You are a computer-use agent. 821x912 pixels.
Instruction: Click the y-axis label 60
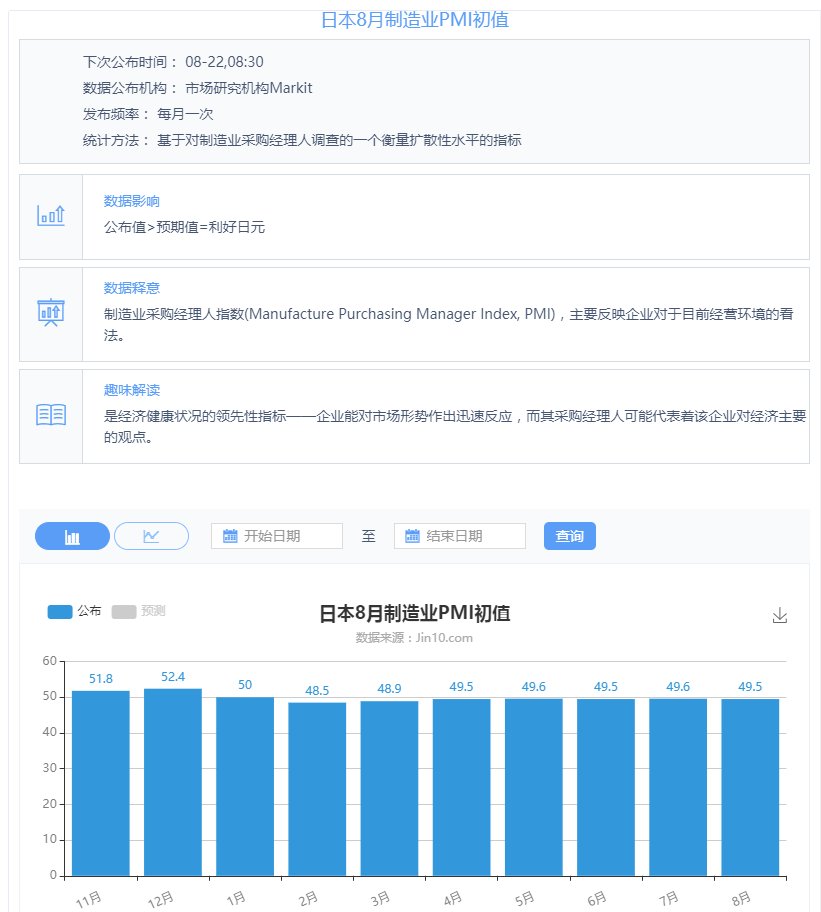(49, 661)
